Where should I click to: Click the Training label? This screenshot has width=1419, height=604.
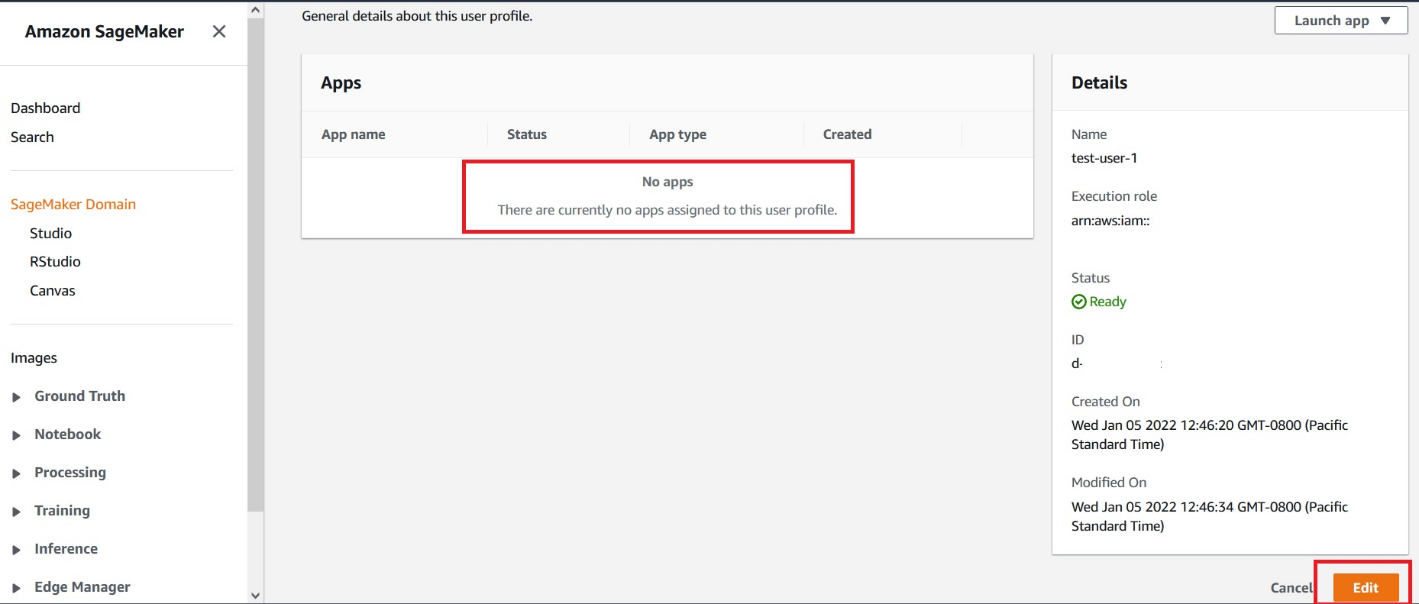tap(62, 510)
